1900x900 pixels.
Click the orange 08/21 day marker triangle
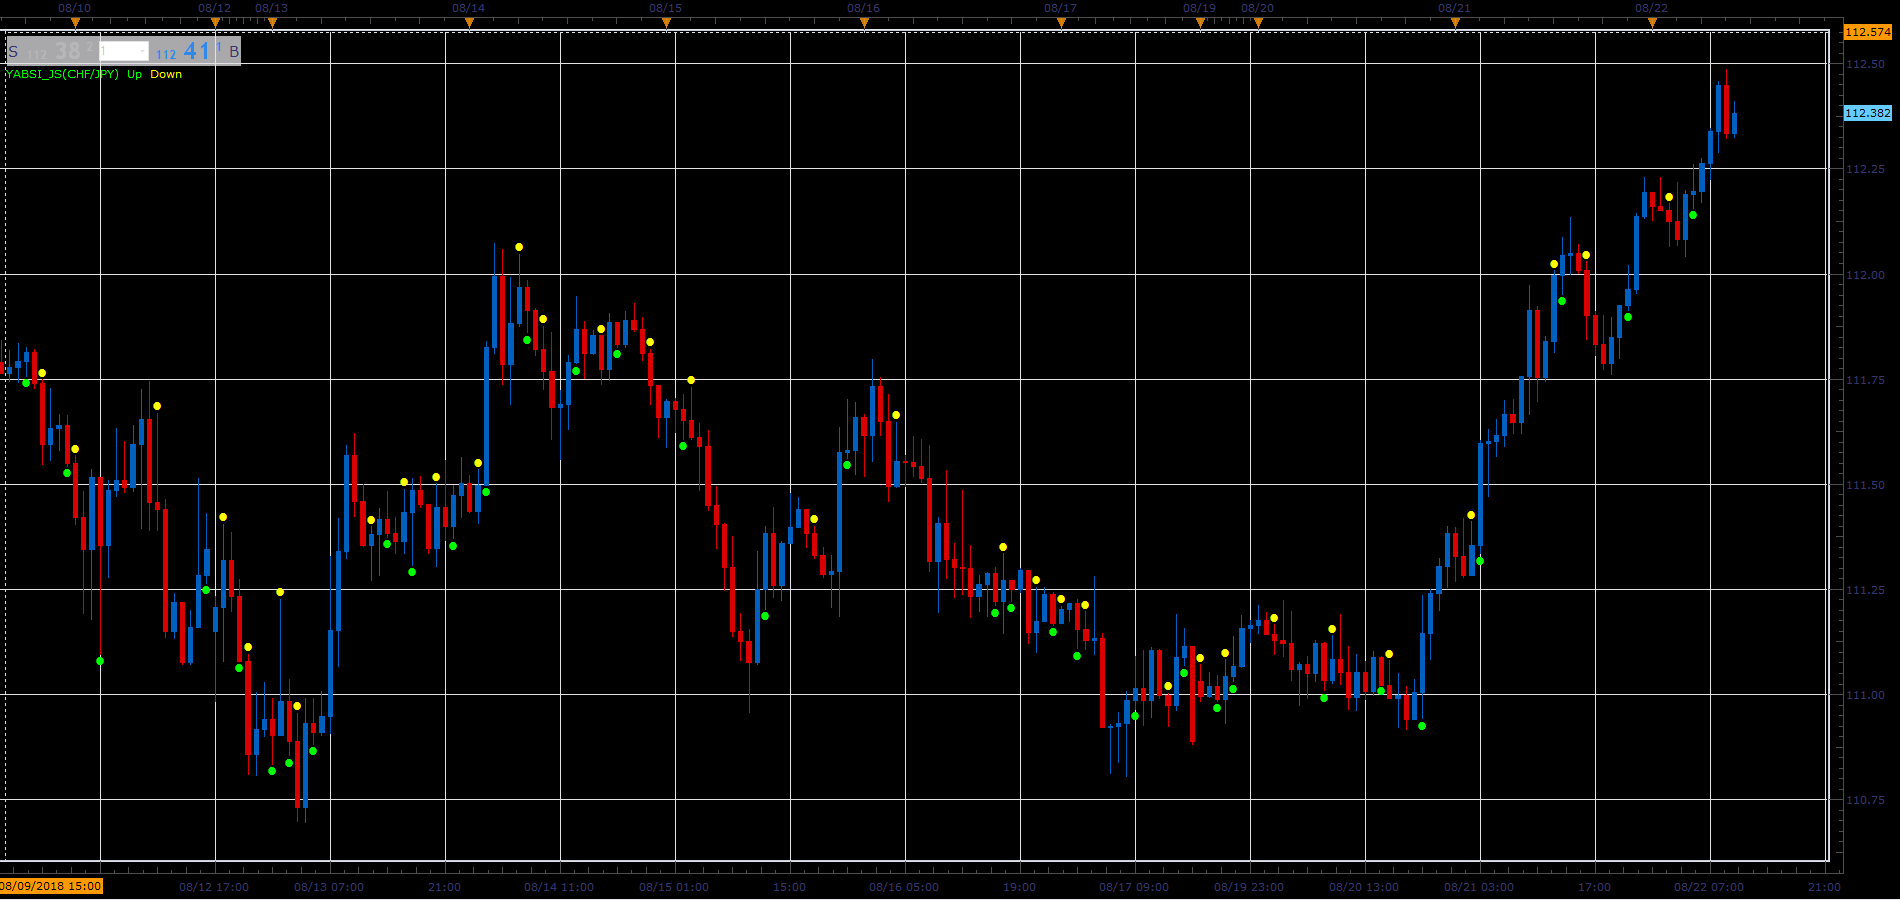click(x=1455, y=22)
